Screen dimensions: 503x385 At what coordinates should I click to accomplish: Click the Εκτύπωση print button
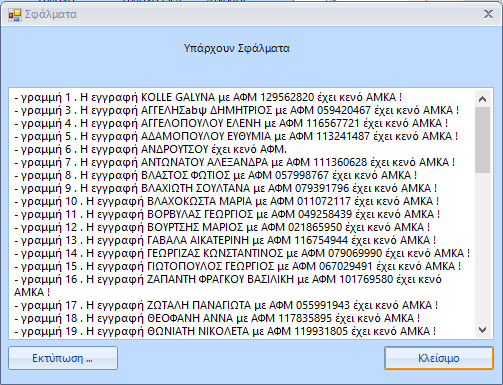63,358
